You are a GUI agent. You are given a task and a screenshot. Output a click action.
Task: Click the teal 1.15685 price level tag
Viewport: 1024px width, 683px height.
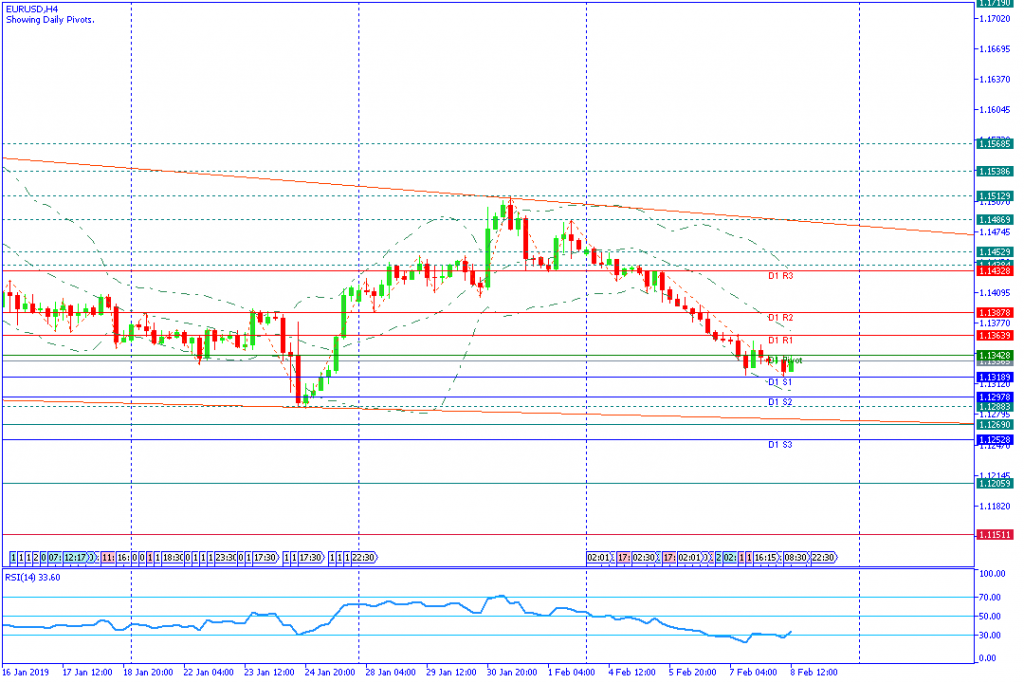point(996,144)
